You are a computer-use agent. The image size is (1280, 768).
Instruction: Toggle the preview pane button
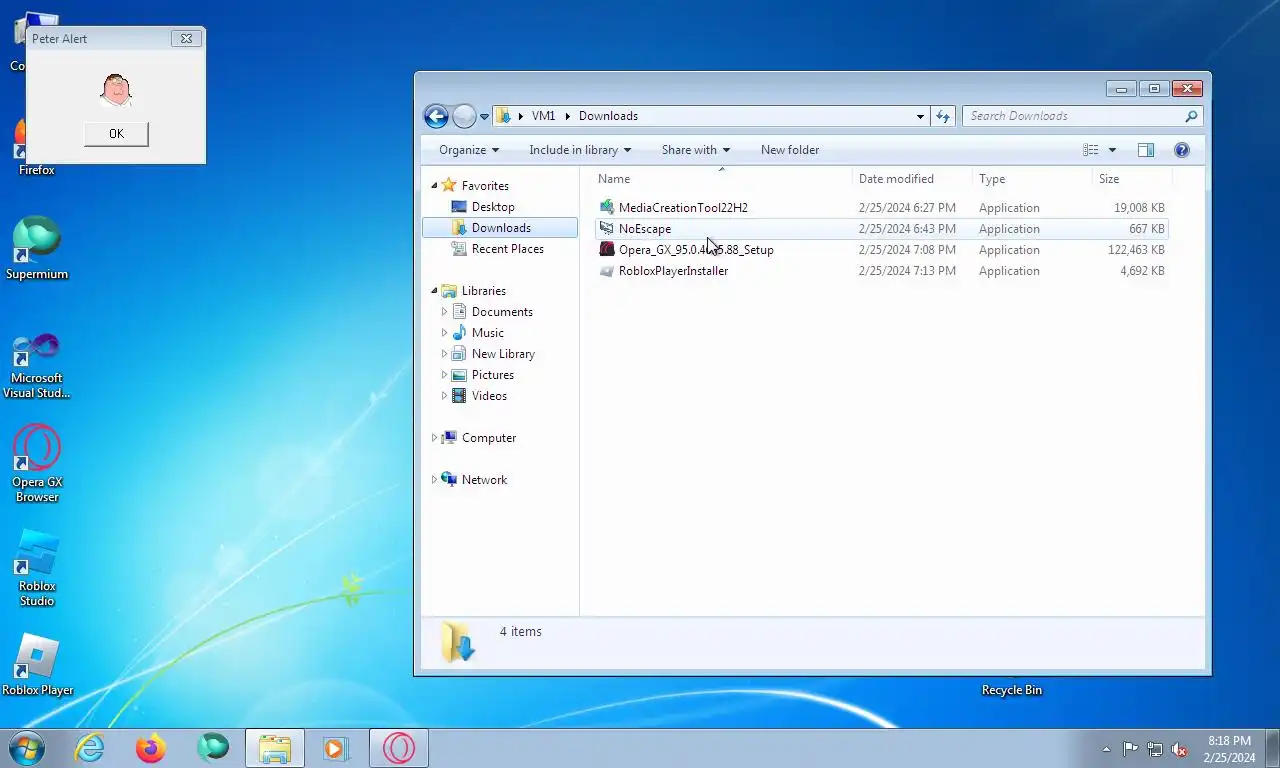(x=1146, y=150)
